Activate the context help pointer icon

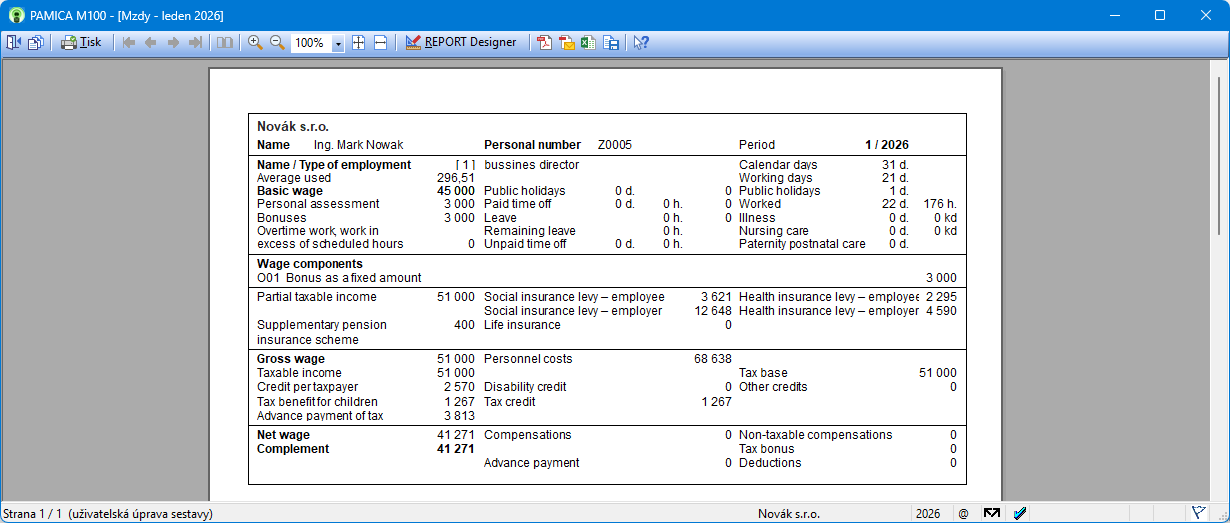pos(641,43)
